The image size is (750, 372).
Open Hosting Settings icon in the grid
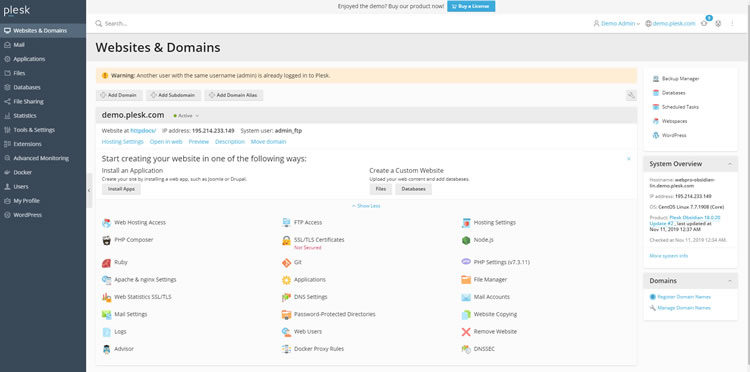[466, 223]
